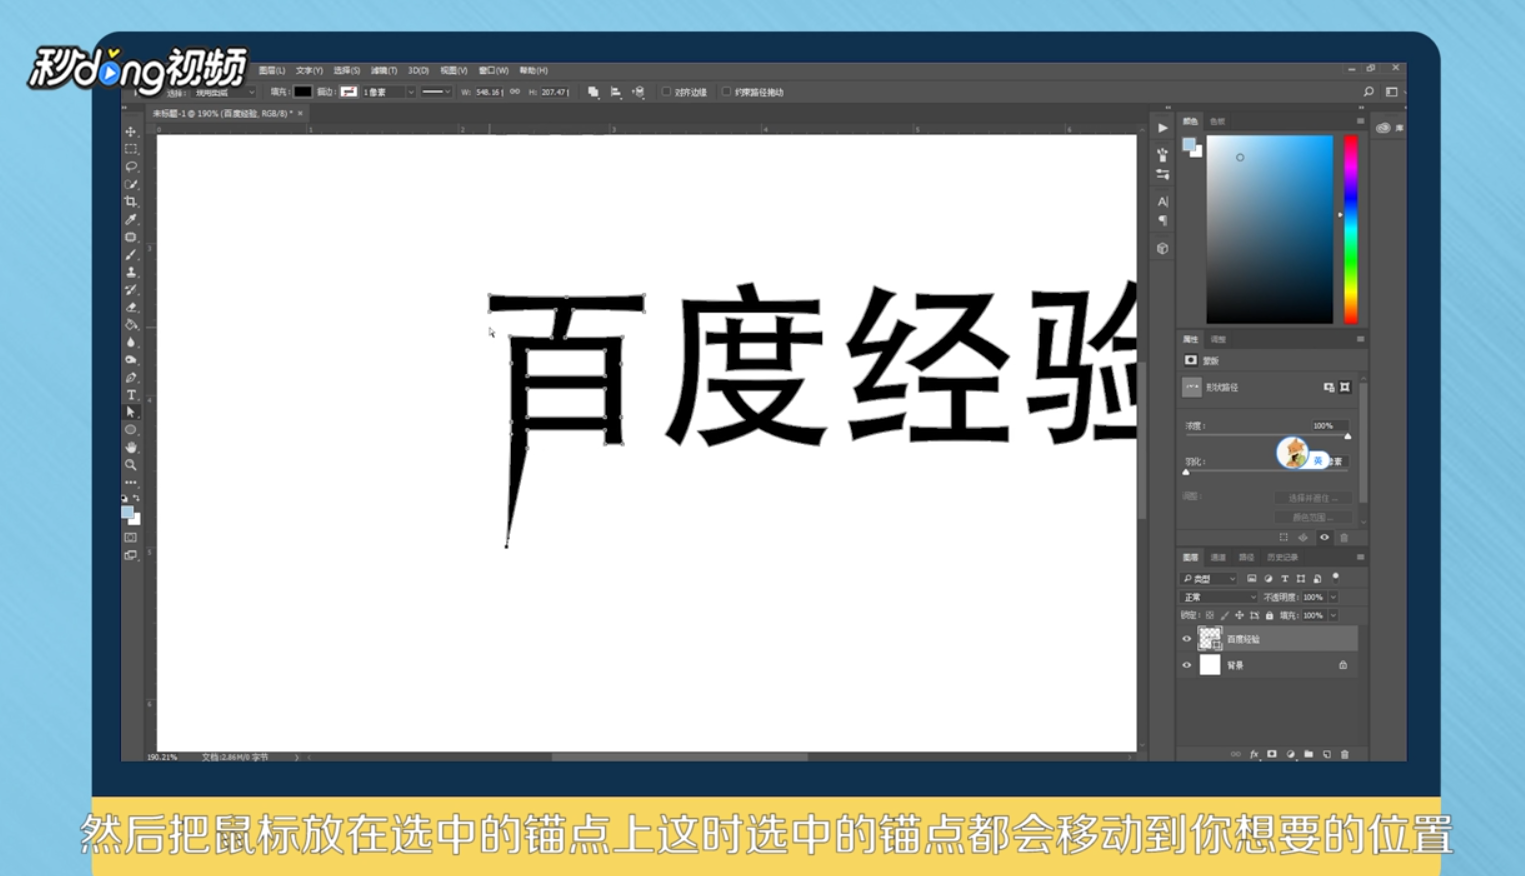Toggle the constrain path dragging checkbox
The image size is (1525, 876).
click(x=726, y=92)
